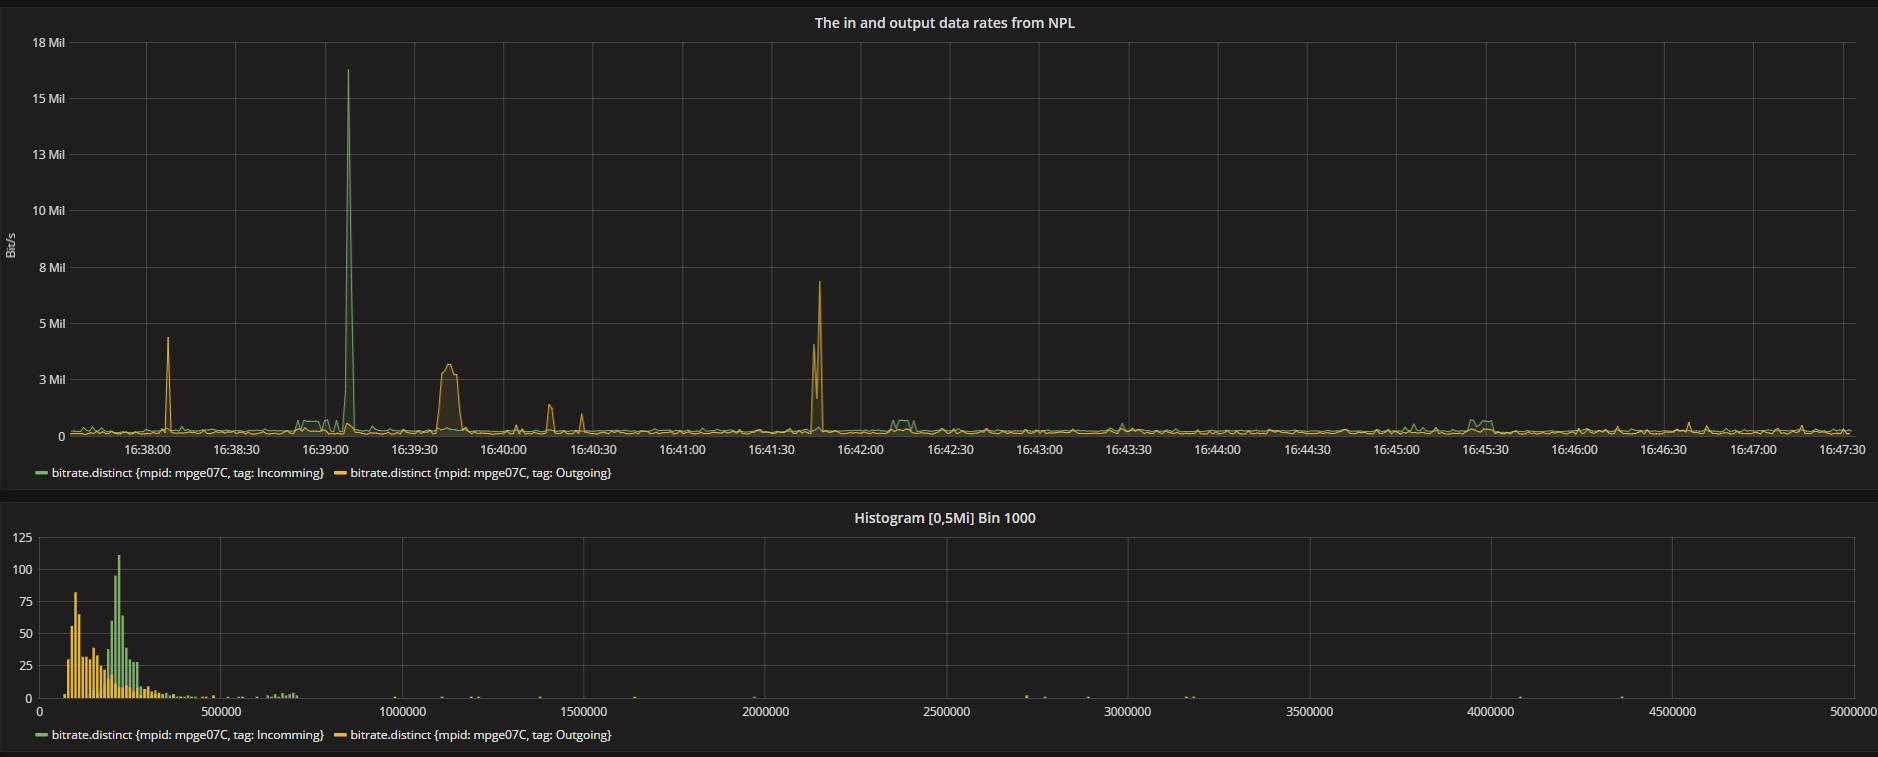Click the '16:47:00' time axis label
Screen dimensions: 1878x757
tap(1753, 450)
